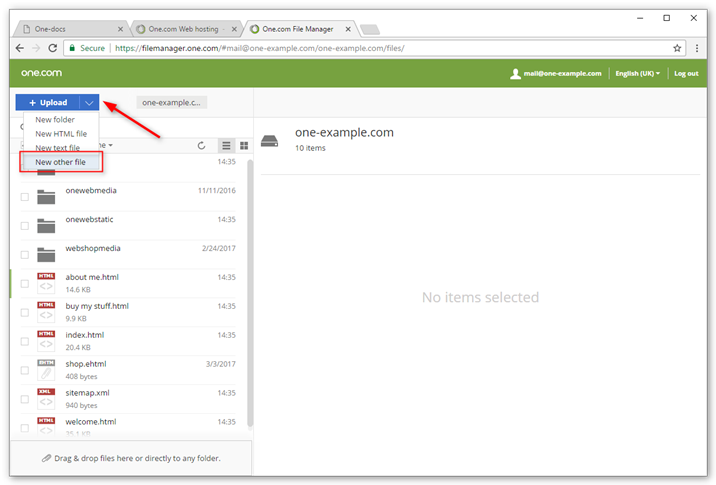Choose New HTML file from menu

[61, 134]
